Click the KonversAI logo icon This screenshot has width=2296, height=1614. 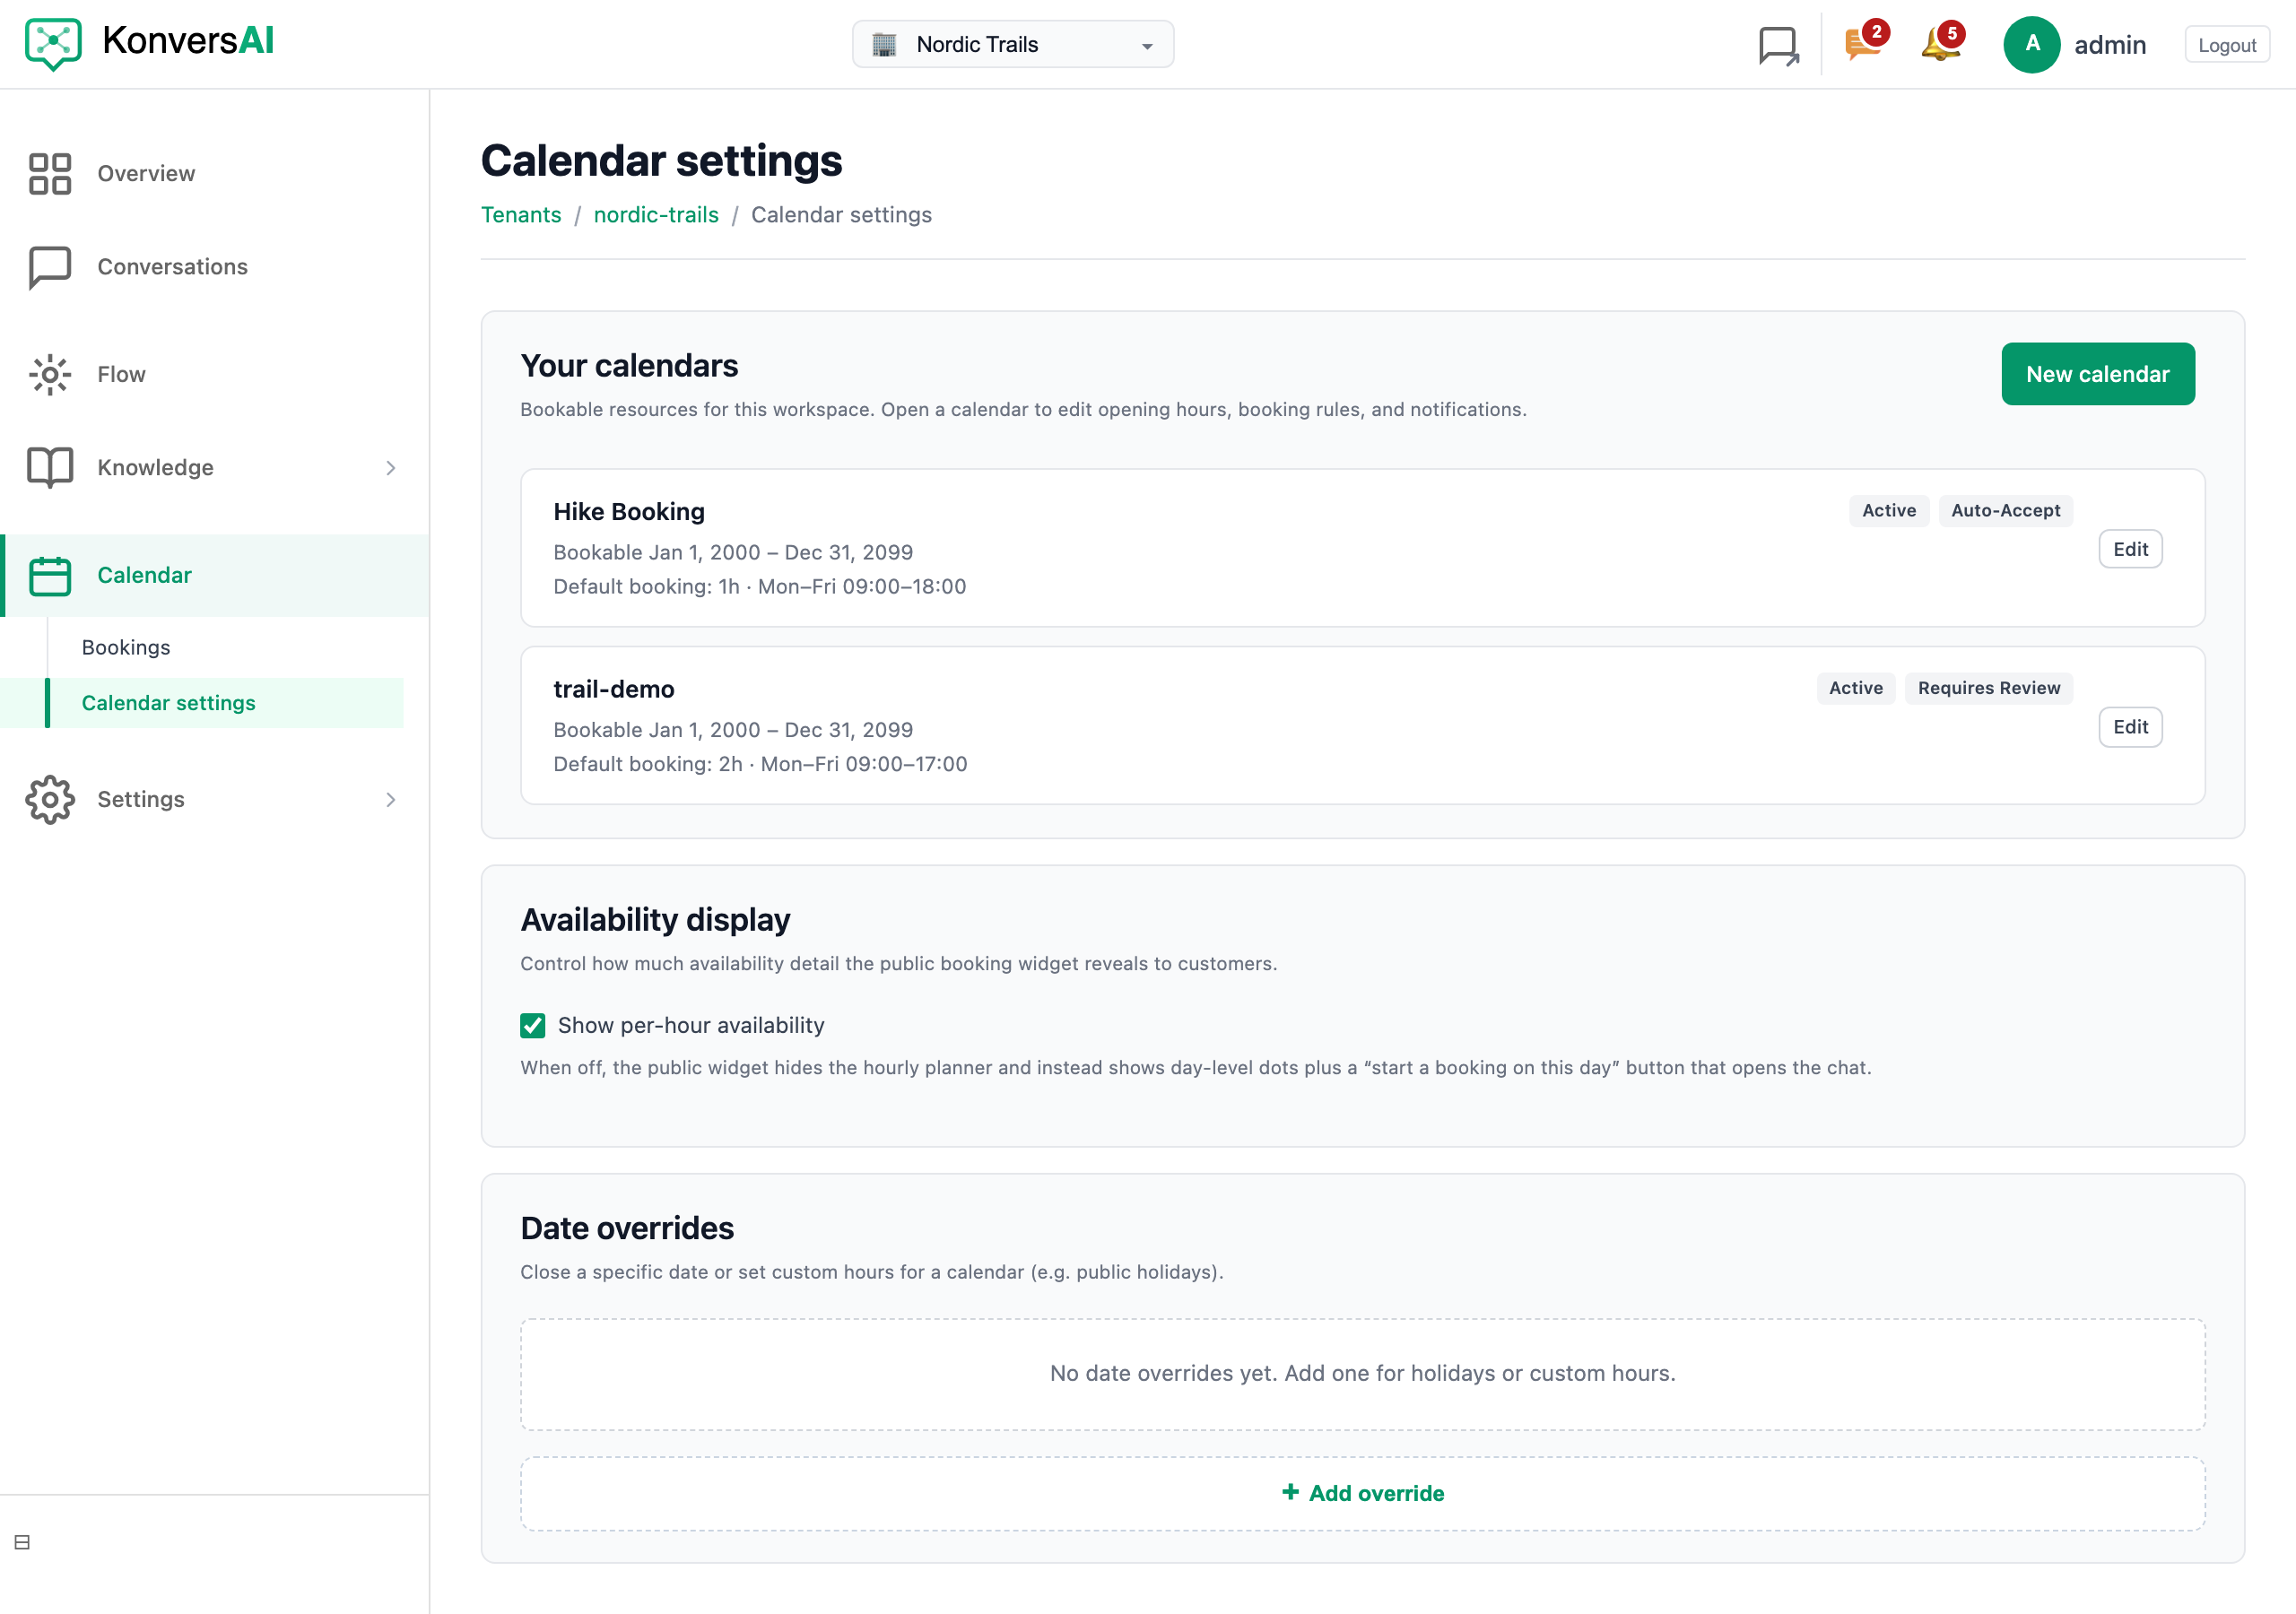pos(53,43)
